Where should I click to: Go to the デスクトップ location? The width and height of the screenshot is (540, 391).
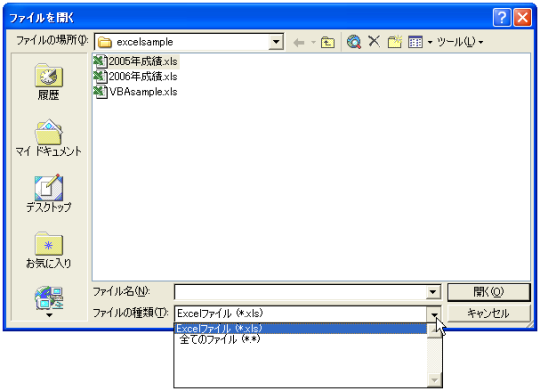49,194
